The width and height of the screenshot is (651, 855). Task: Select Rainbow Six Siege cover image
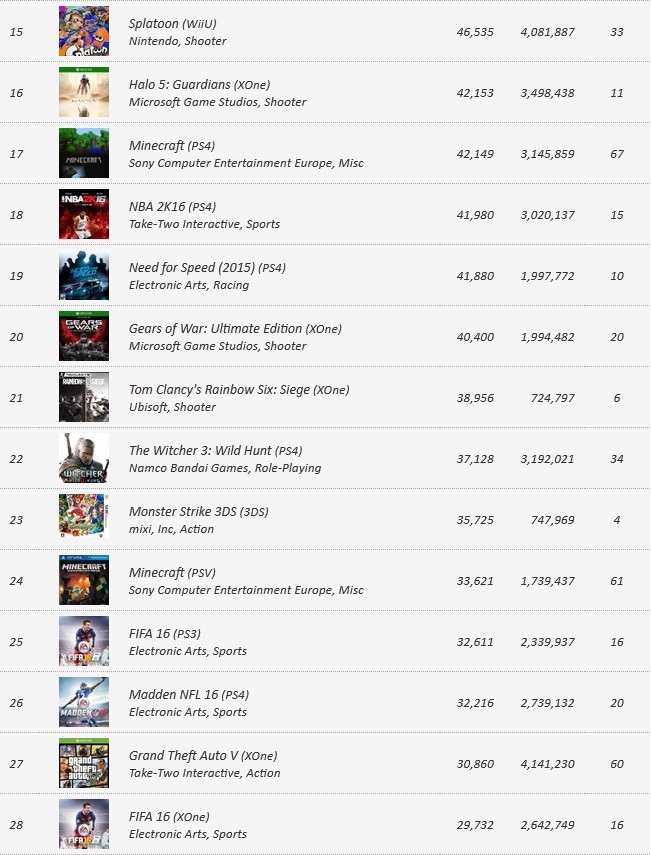click(84, 398)
